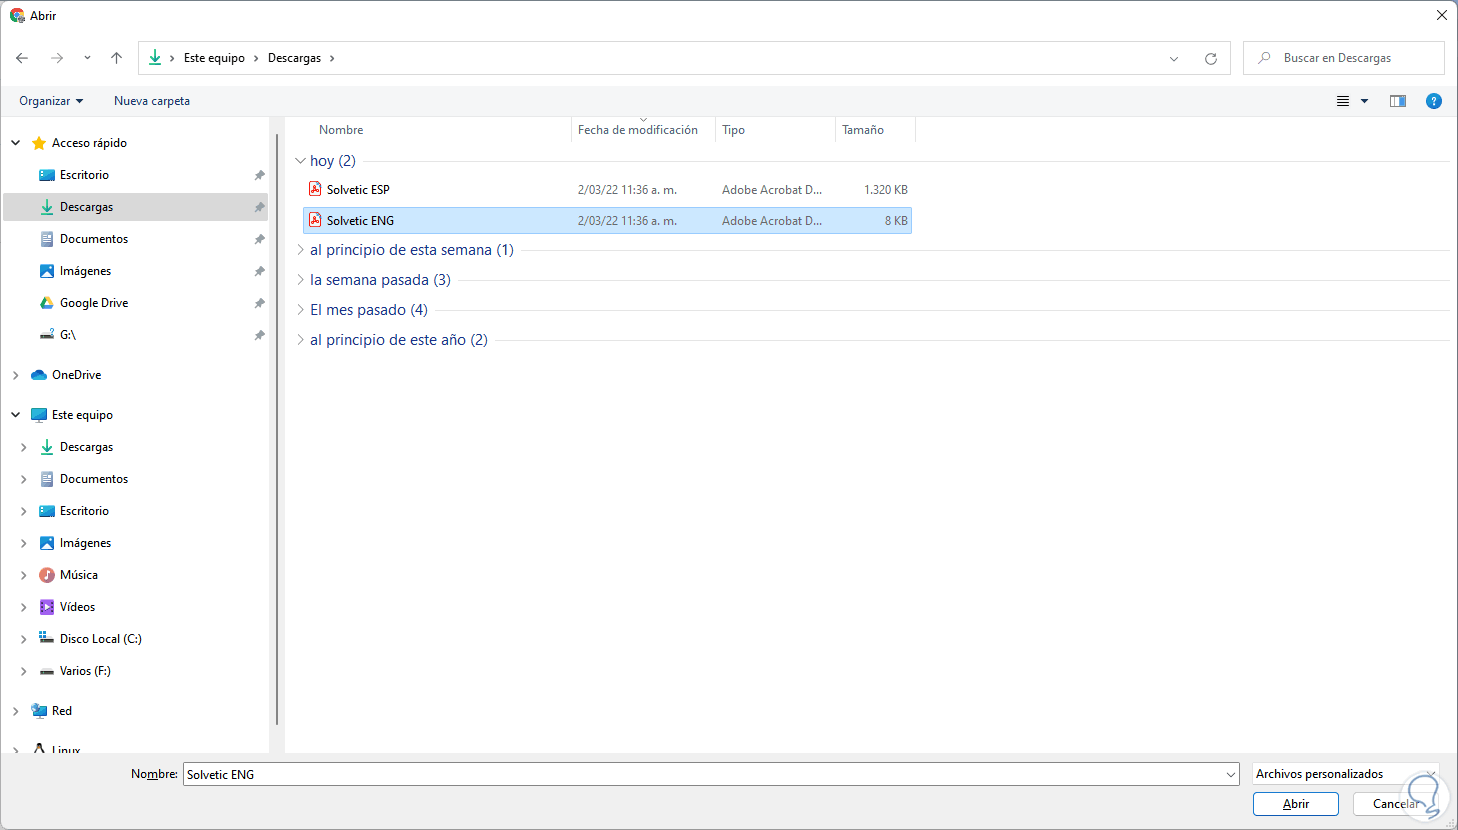The image size is (1458, 830).
Task: Open help with the question mark icon
Action: 1434,101
